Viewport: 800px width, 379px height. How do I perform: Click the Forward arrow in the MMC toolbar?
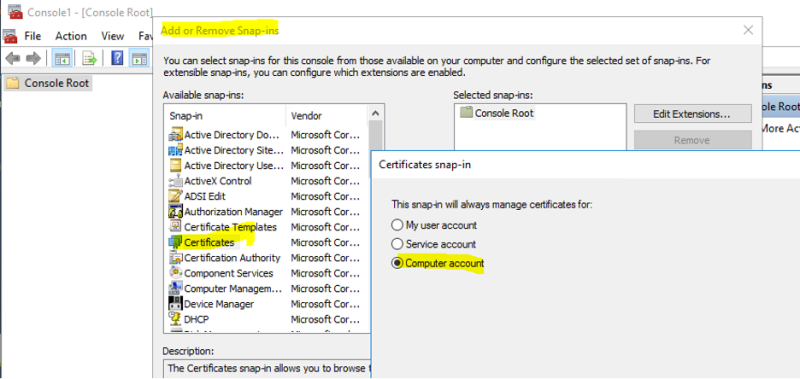click(33, 59)
